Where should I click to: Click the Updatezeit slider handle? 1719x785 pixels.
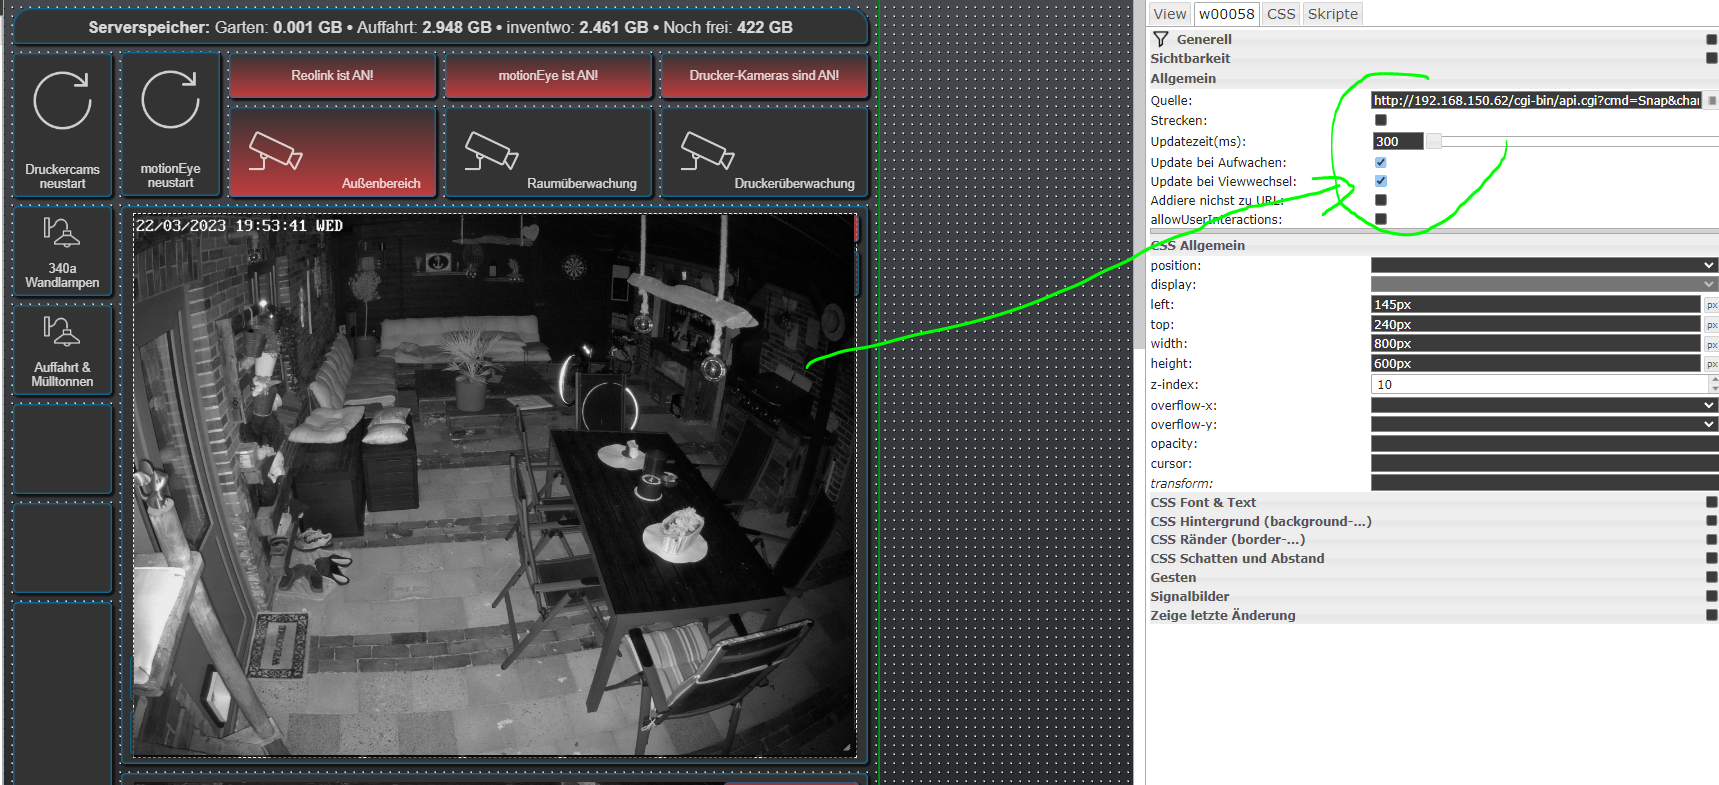[x=1433, y=141]
